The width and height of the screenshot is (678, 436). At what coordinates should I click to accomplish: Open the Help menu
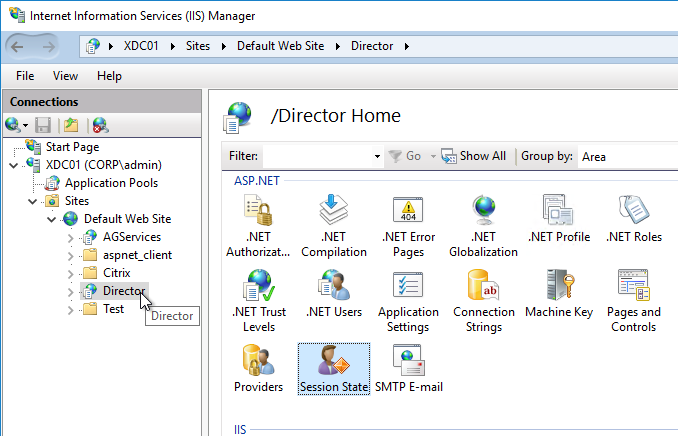pos(109,76)
